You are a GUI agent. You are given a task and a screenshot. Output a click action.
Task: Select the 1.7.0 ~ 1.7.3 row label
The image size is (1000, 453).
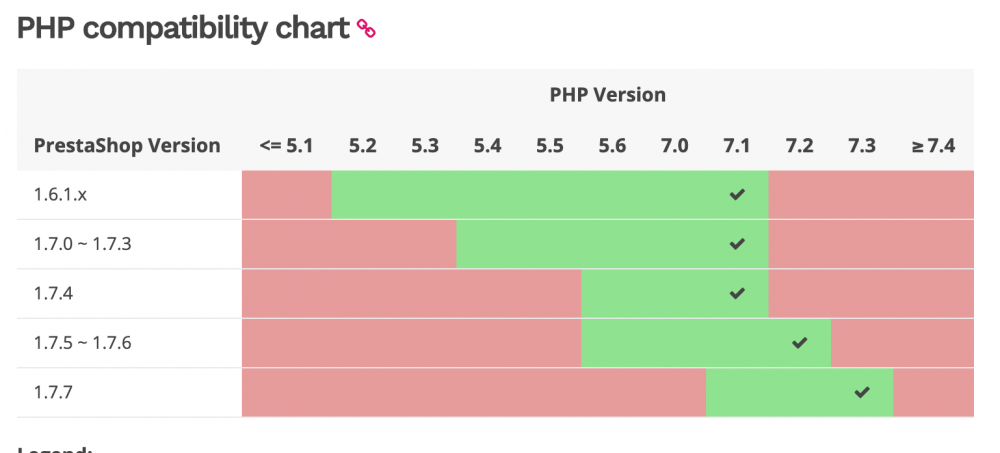coord(82,244)
